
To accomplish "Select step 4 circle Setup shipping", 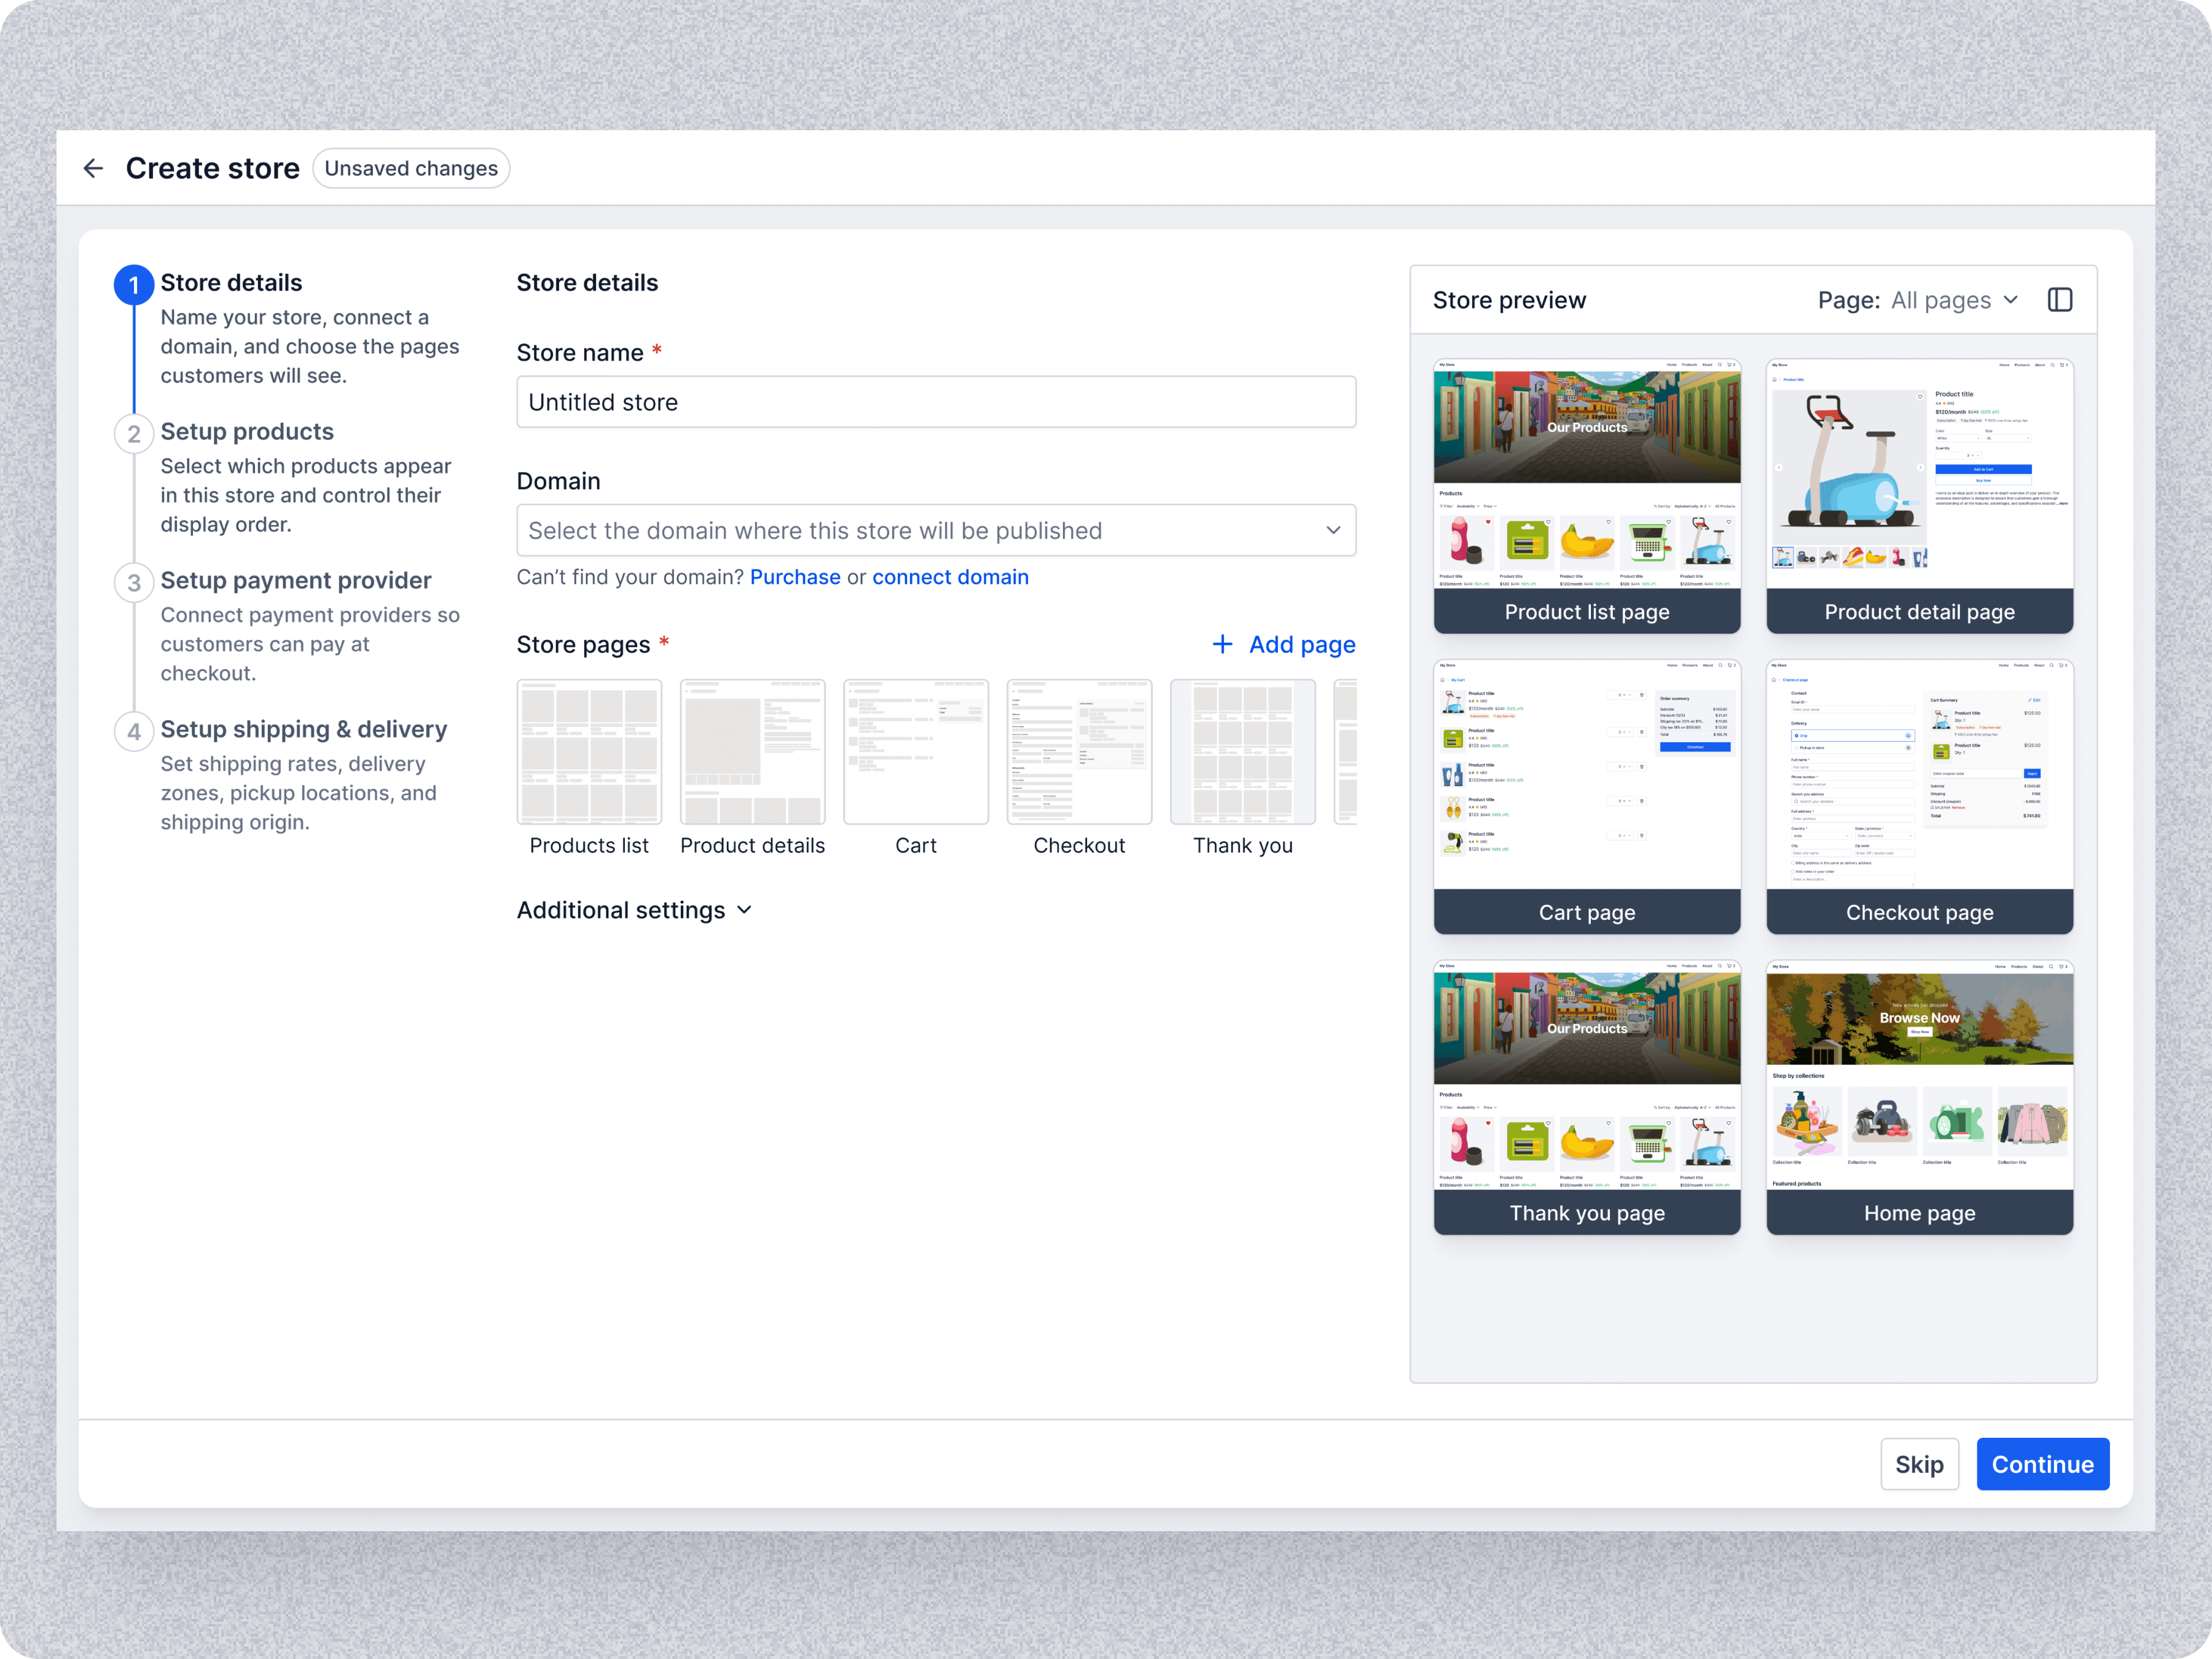I will [134, 732].
